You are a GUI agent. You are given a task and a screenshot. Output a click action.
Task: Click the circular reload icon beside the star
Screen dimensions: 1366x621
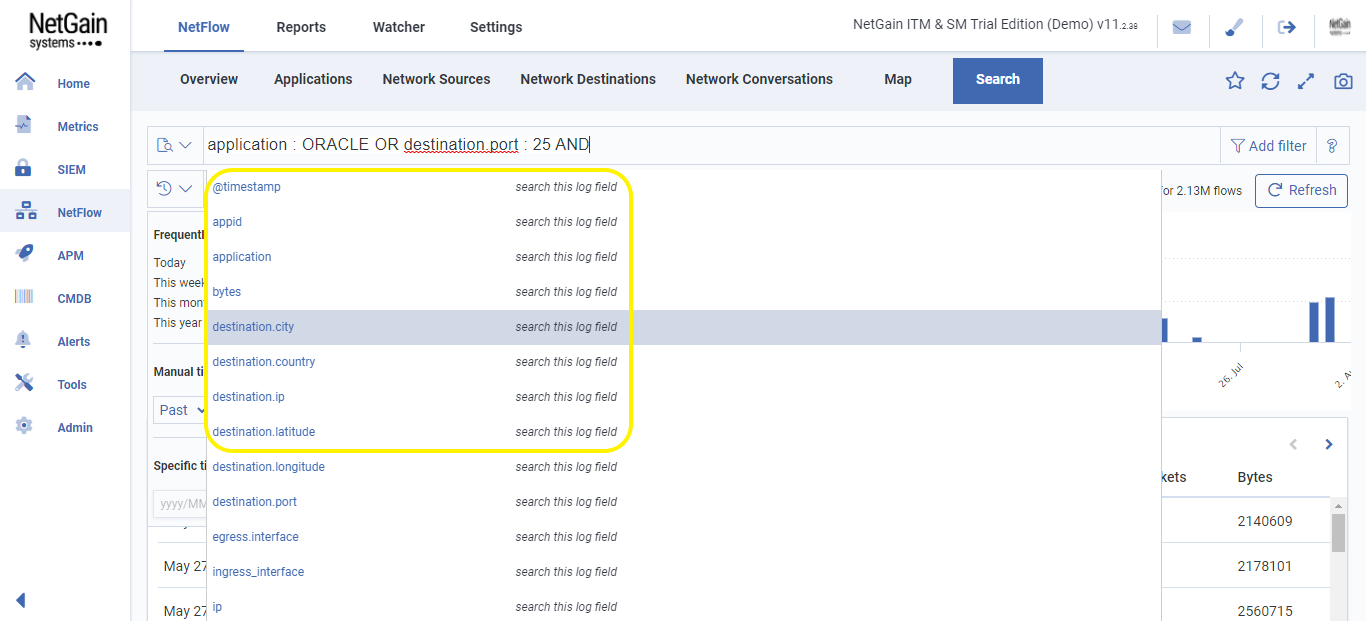tap(1270, 81)
